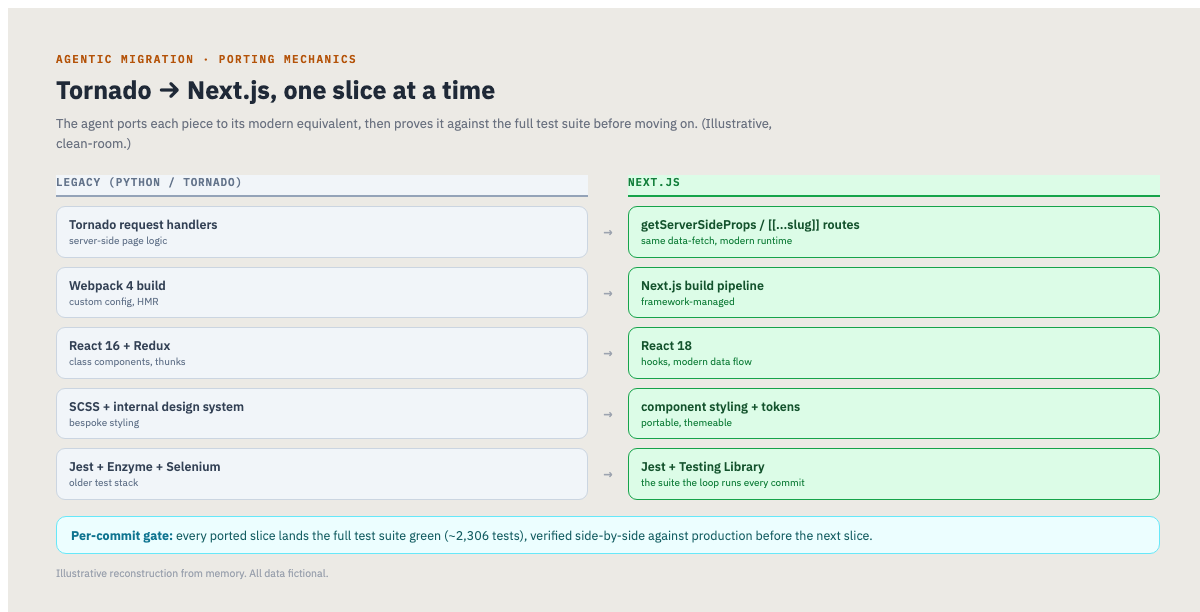
Task: Click the title "Tornado → Next.js, one slice at a time"
Action: click(275, 90)
